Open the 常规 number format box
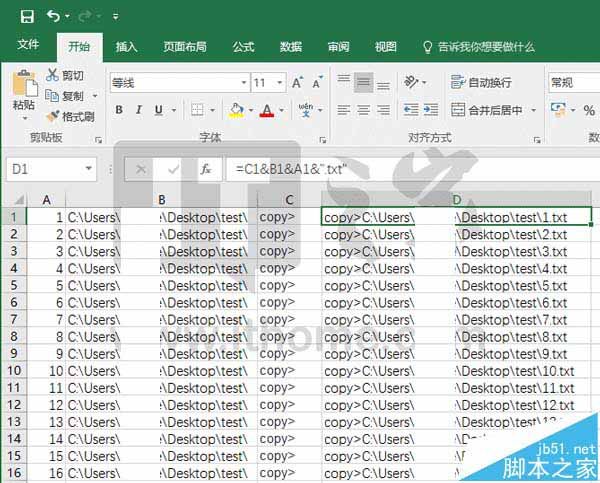This screenshot has width=600, height=483. tap(574, 82)
